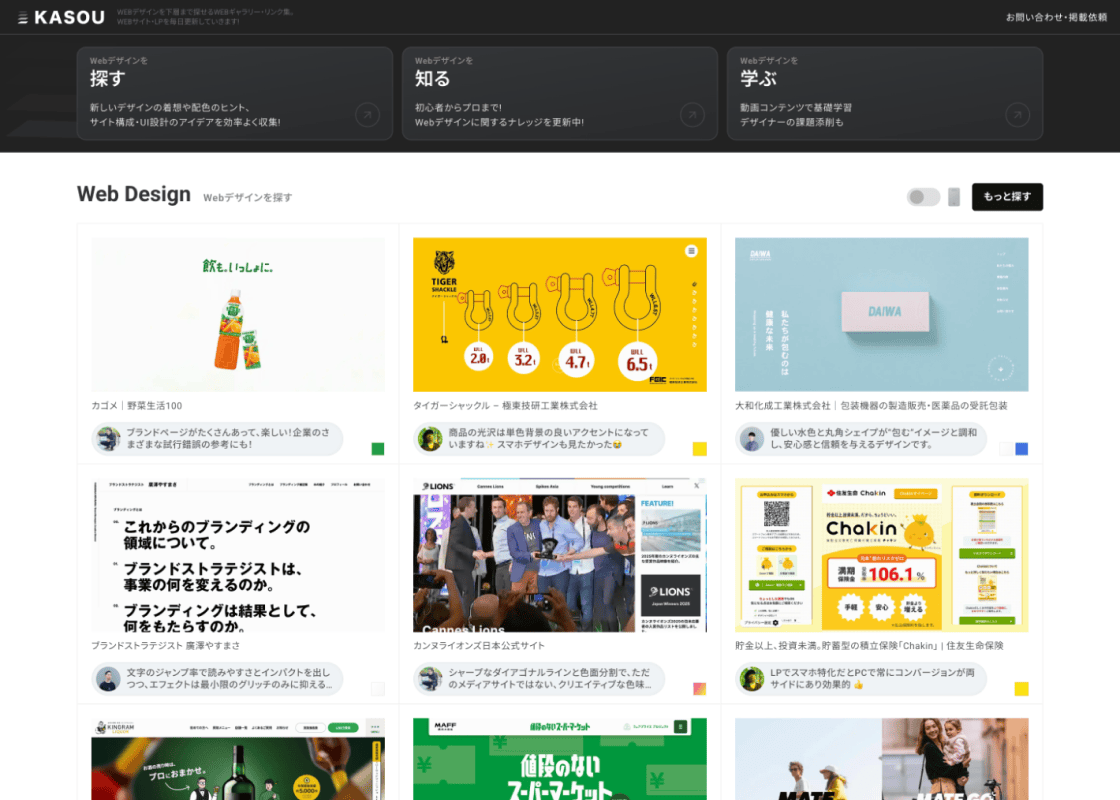1120x800 pixels.
Task: Click the reviewer avatar under the Chakin card
Action: click(x=752, y=679)
